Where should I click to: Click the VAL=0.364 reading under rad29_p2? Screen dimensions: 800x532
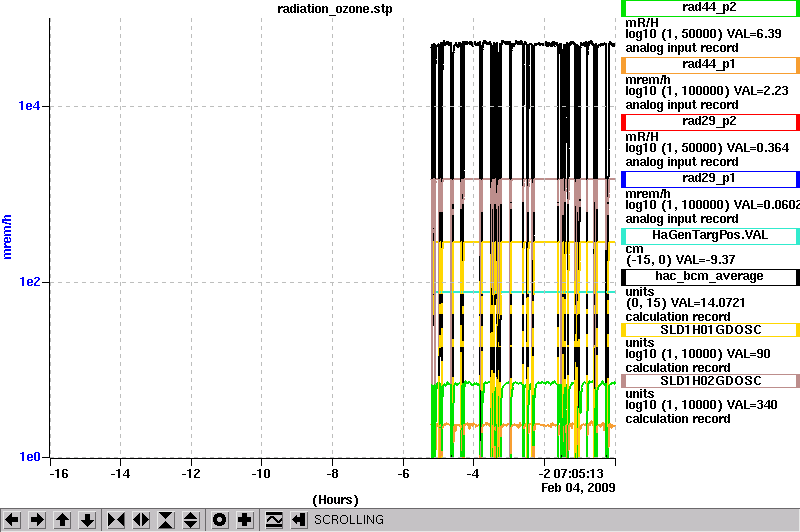click(758, 148)
